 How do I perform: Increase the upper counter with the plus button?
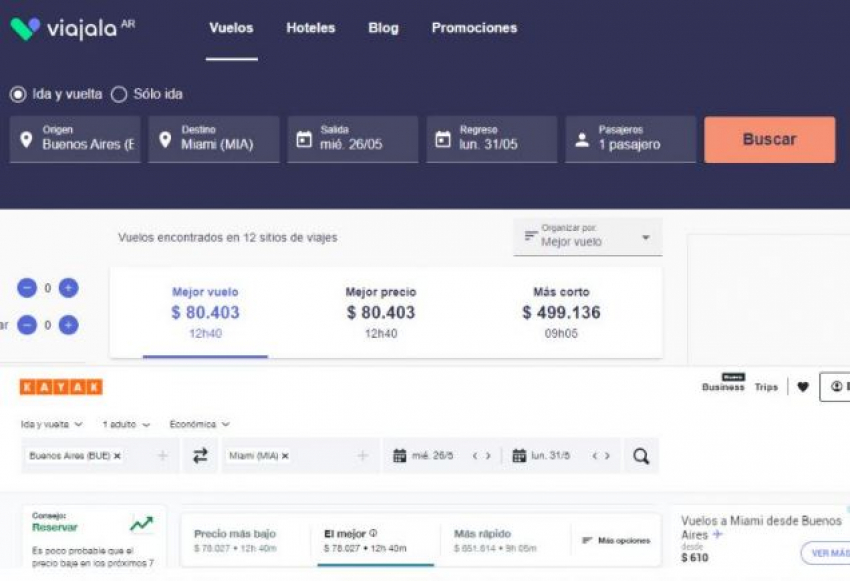coord(68,288)
